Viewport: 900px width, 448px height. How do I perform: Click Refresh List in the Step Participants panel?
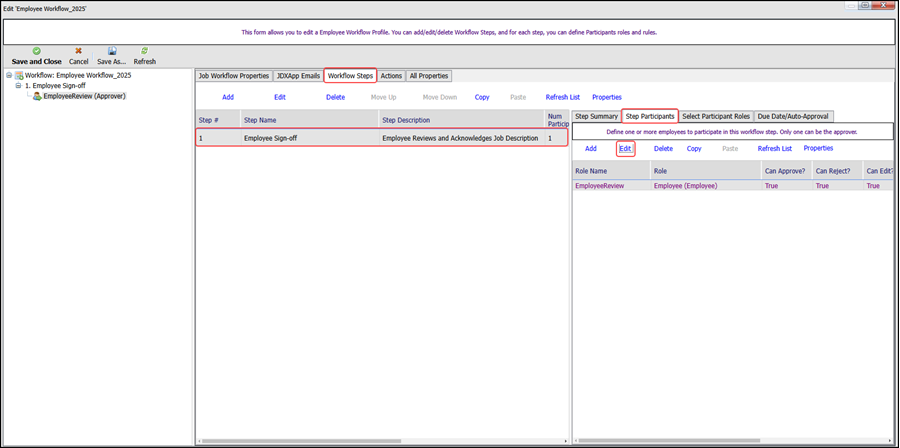[774, 148]
